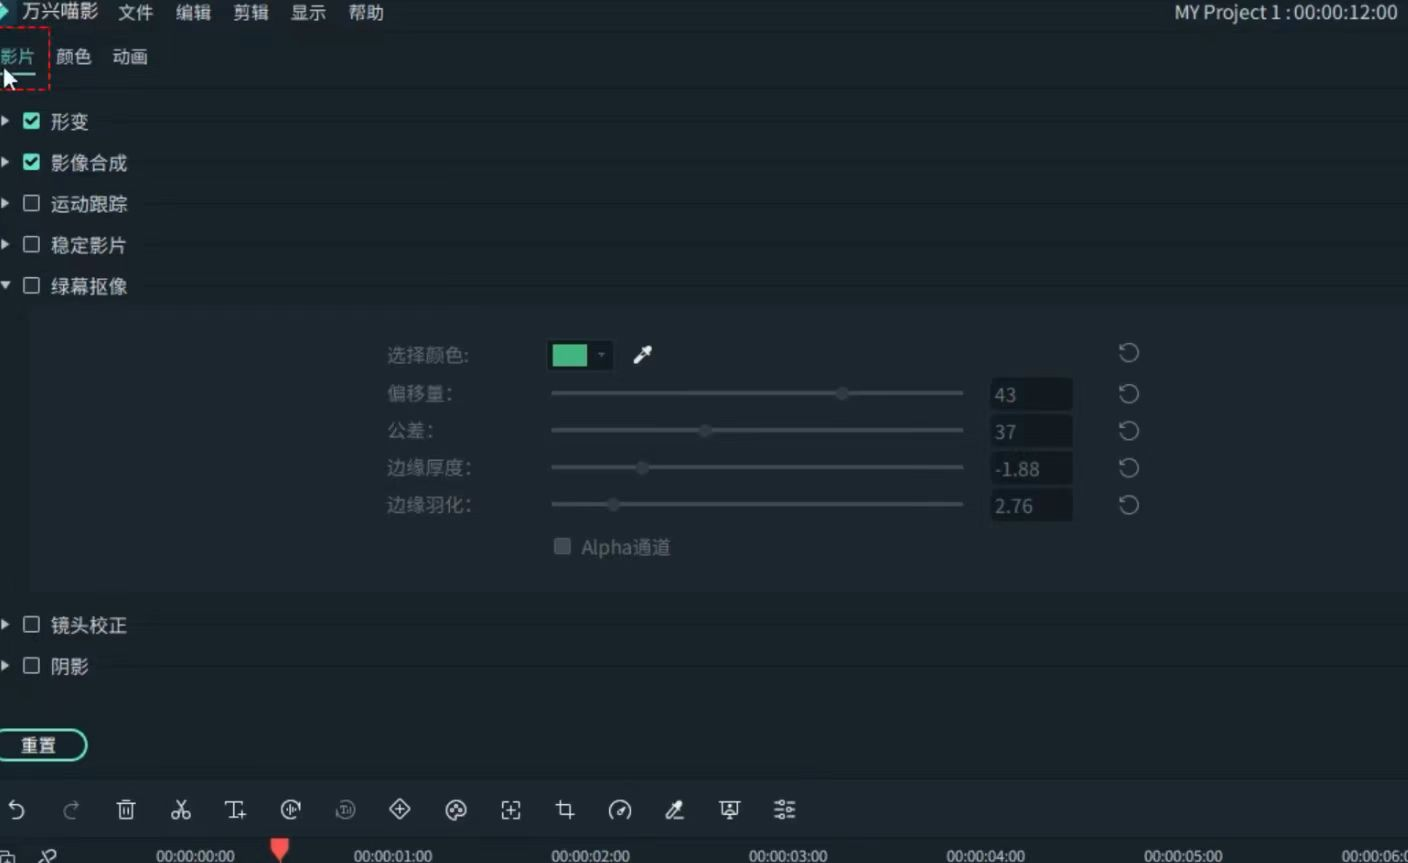The image size is (1408, 863).
Task: Switch to the 颜色 tab
Action: pos(74,56)
